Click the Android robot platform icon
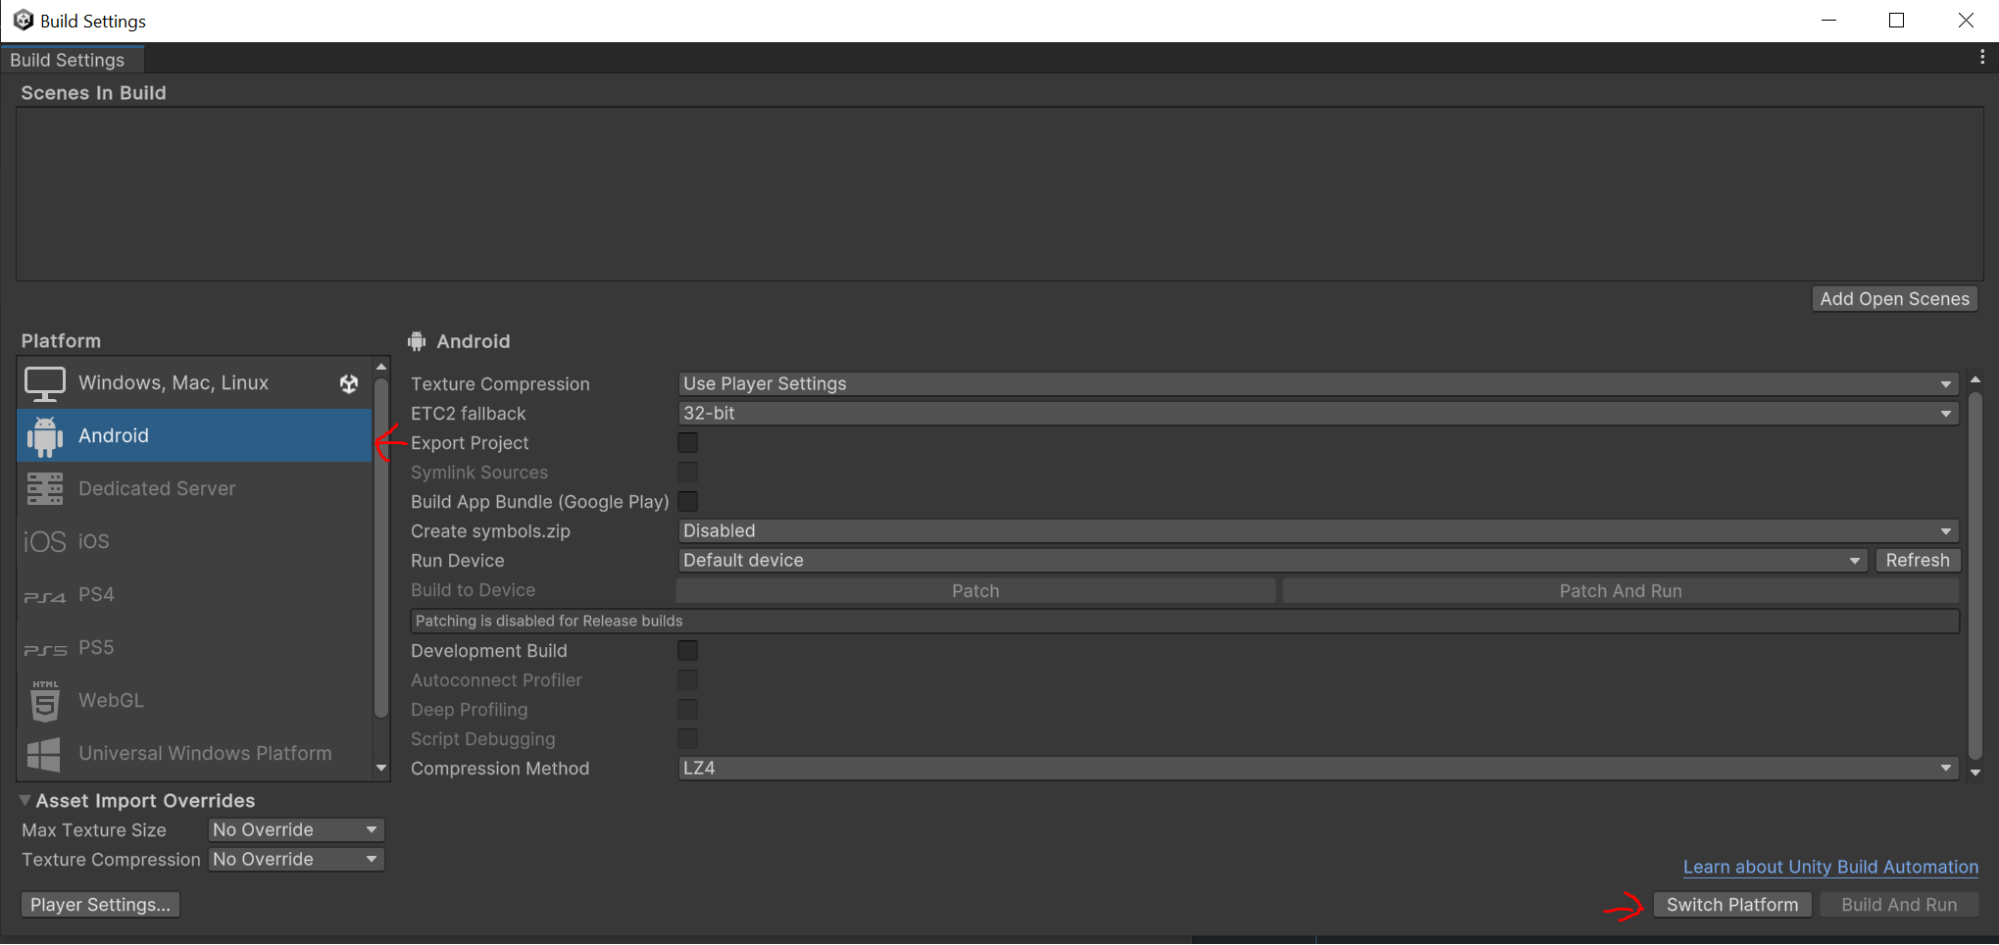Screen dimensions: 1999x945 [x=45, y=436]
